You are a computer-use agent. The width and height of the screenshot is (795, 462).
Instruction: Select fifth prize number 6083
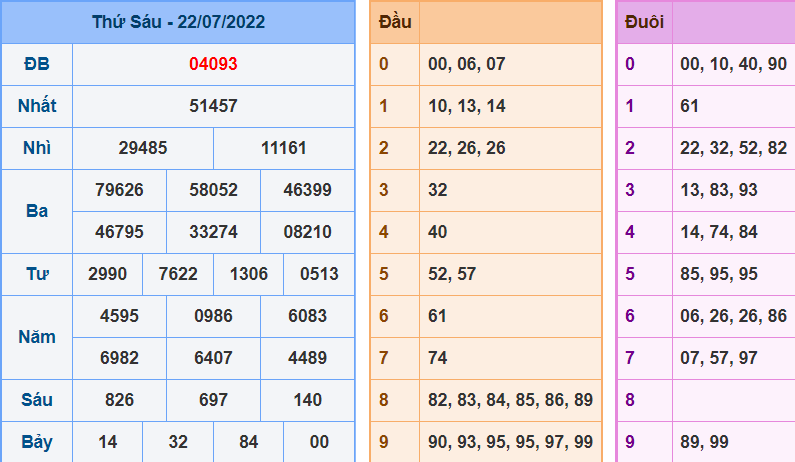click(307, 316)
